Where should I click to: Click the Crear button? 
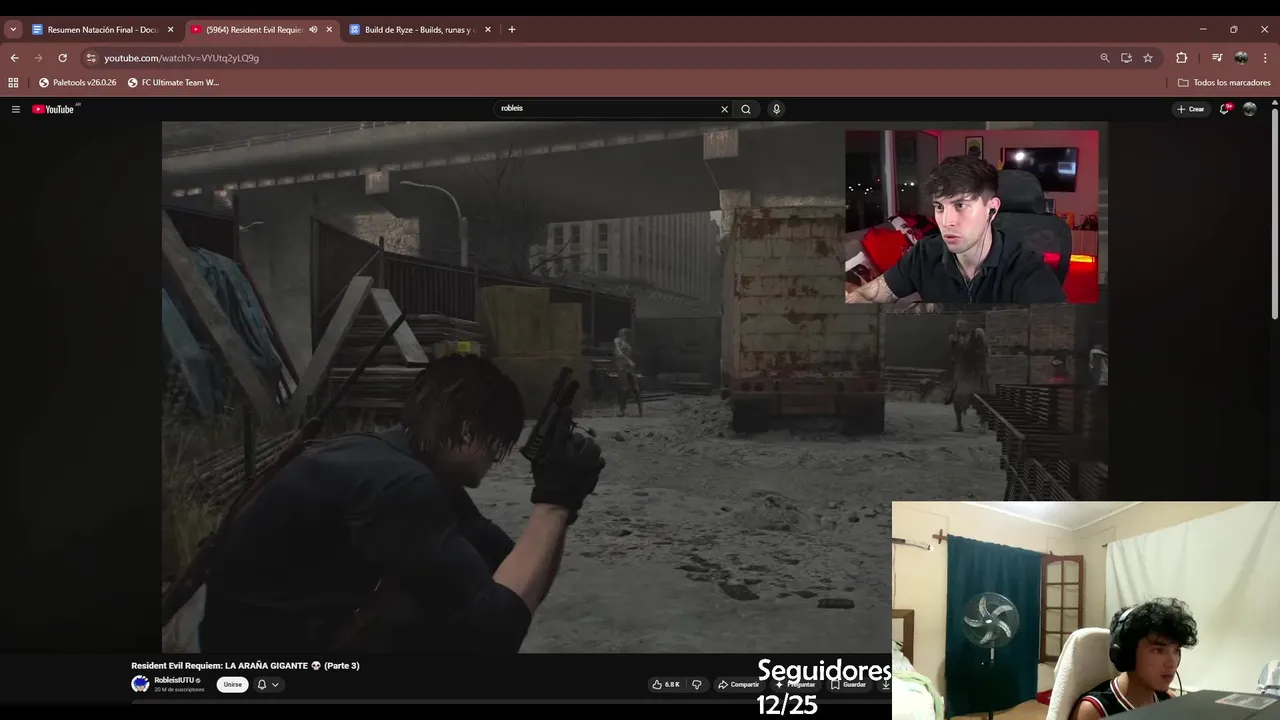point(1190,109)
